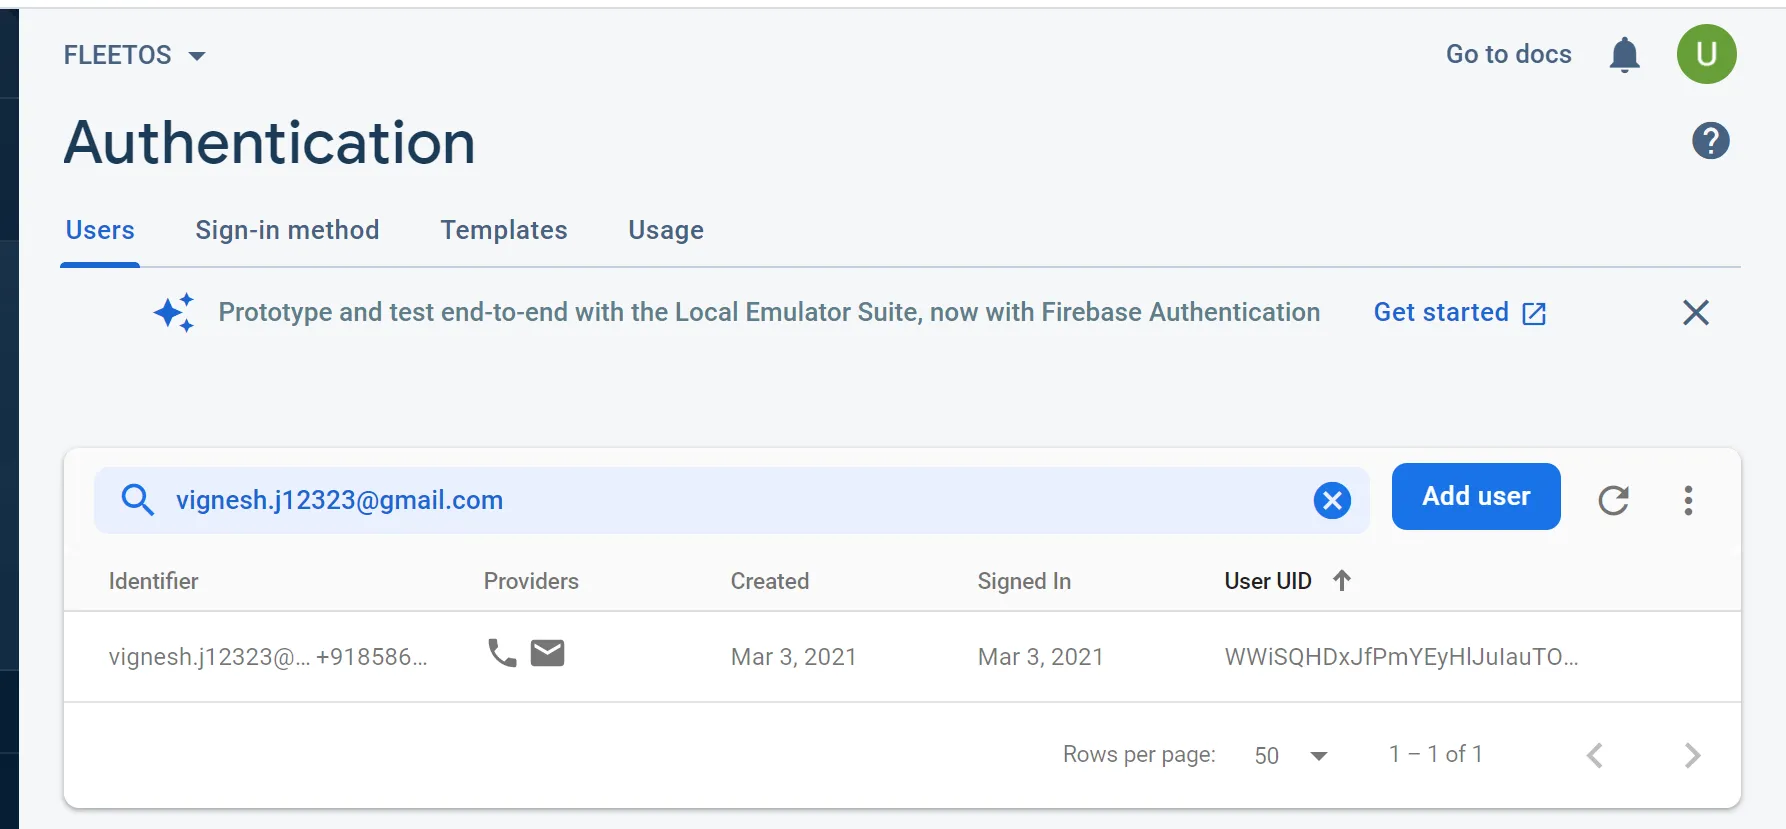Click the Add user button
Viewport: 1786px width, 829px height.
1475,496
